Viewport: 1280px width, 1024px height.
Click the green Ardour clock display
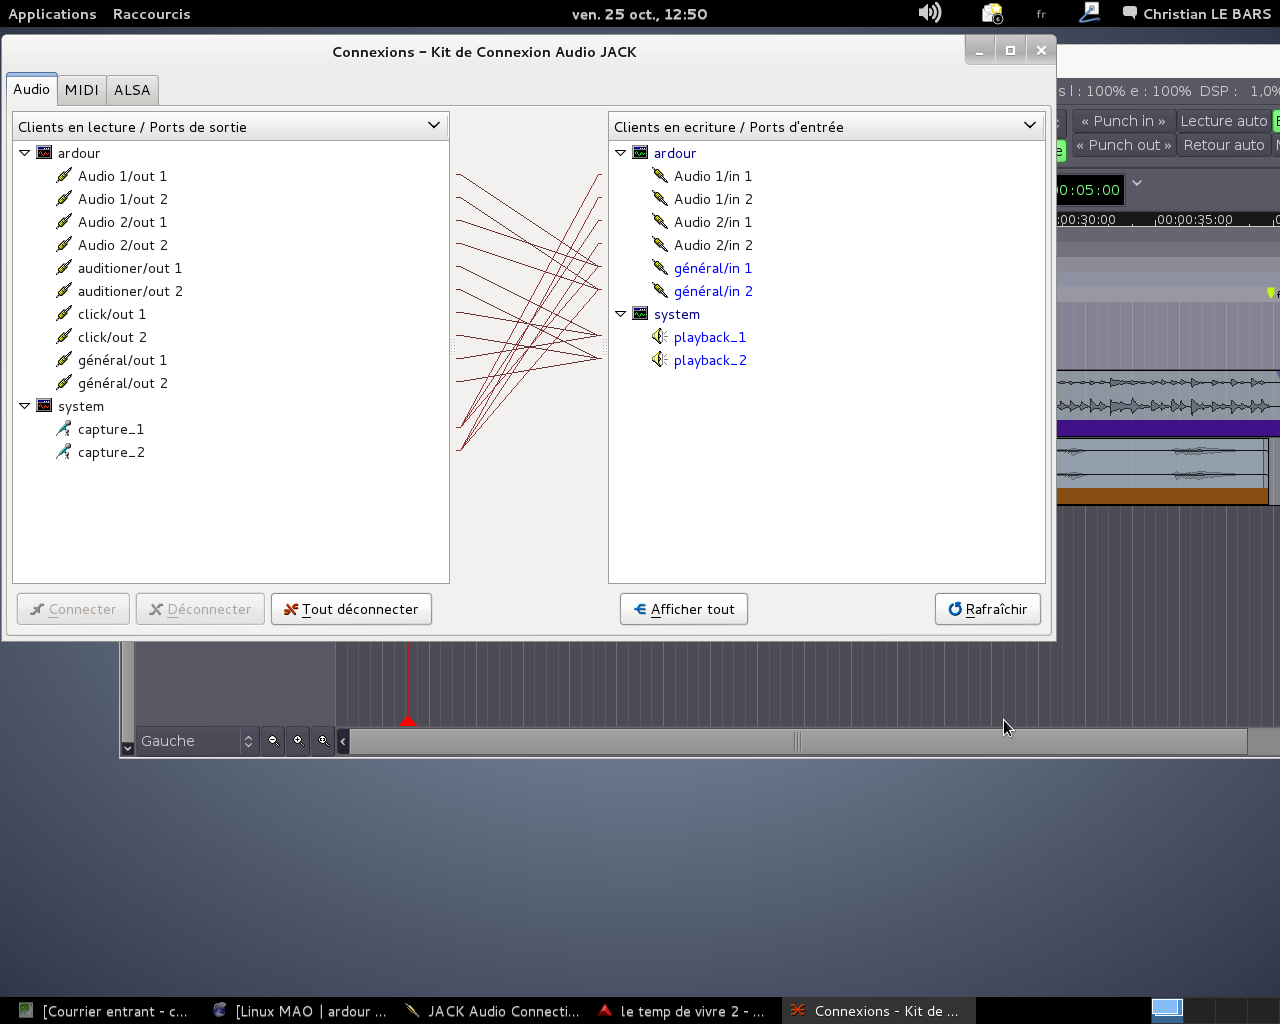point(1089,190)
